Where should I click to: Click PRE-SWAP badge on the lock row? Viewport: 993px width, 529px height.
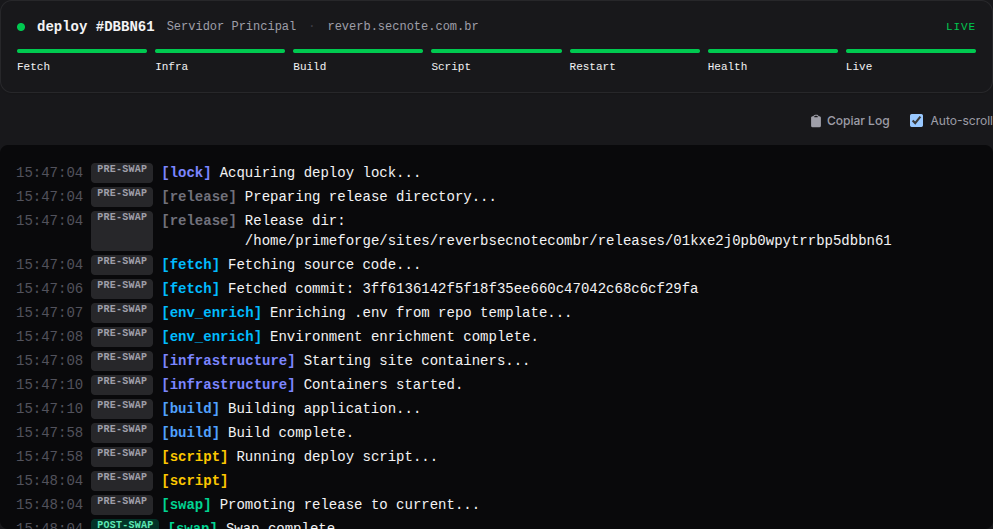(122, 173)
